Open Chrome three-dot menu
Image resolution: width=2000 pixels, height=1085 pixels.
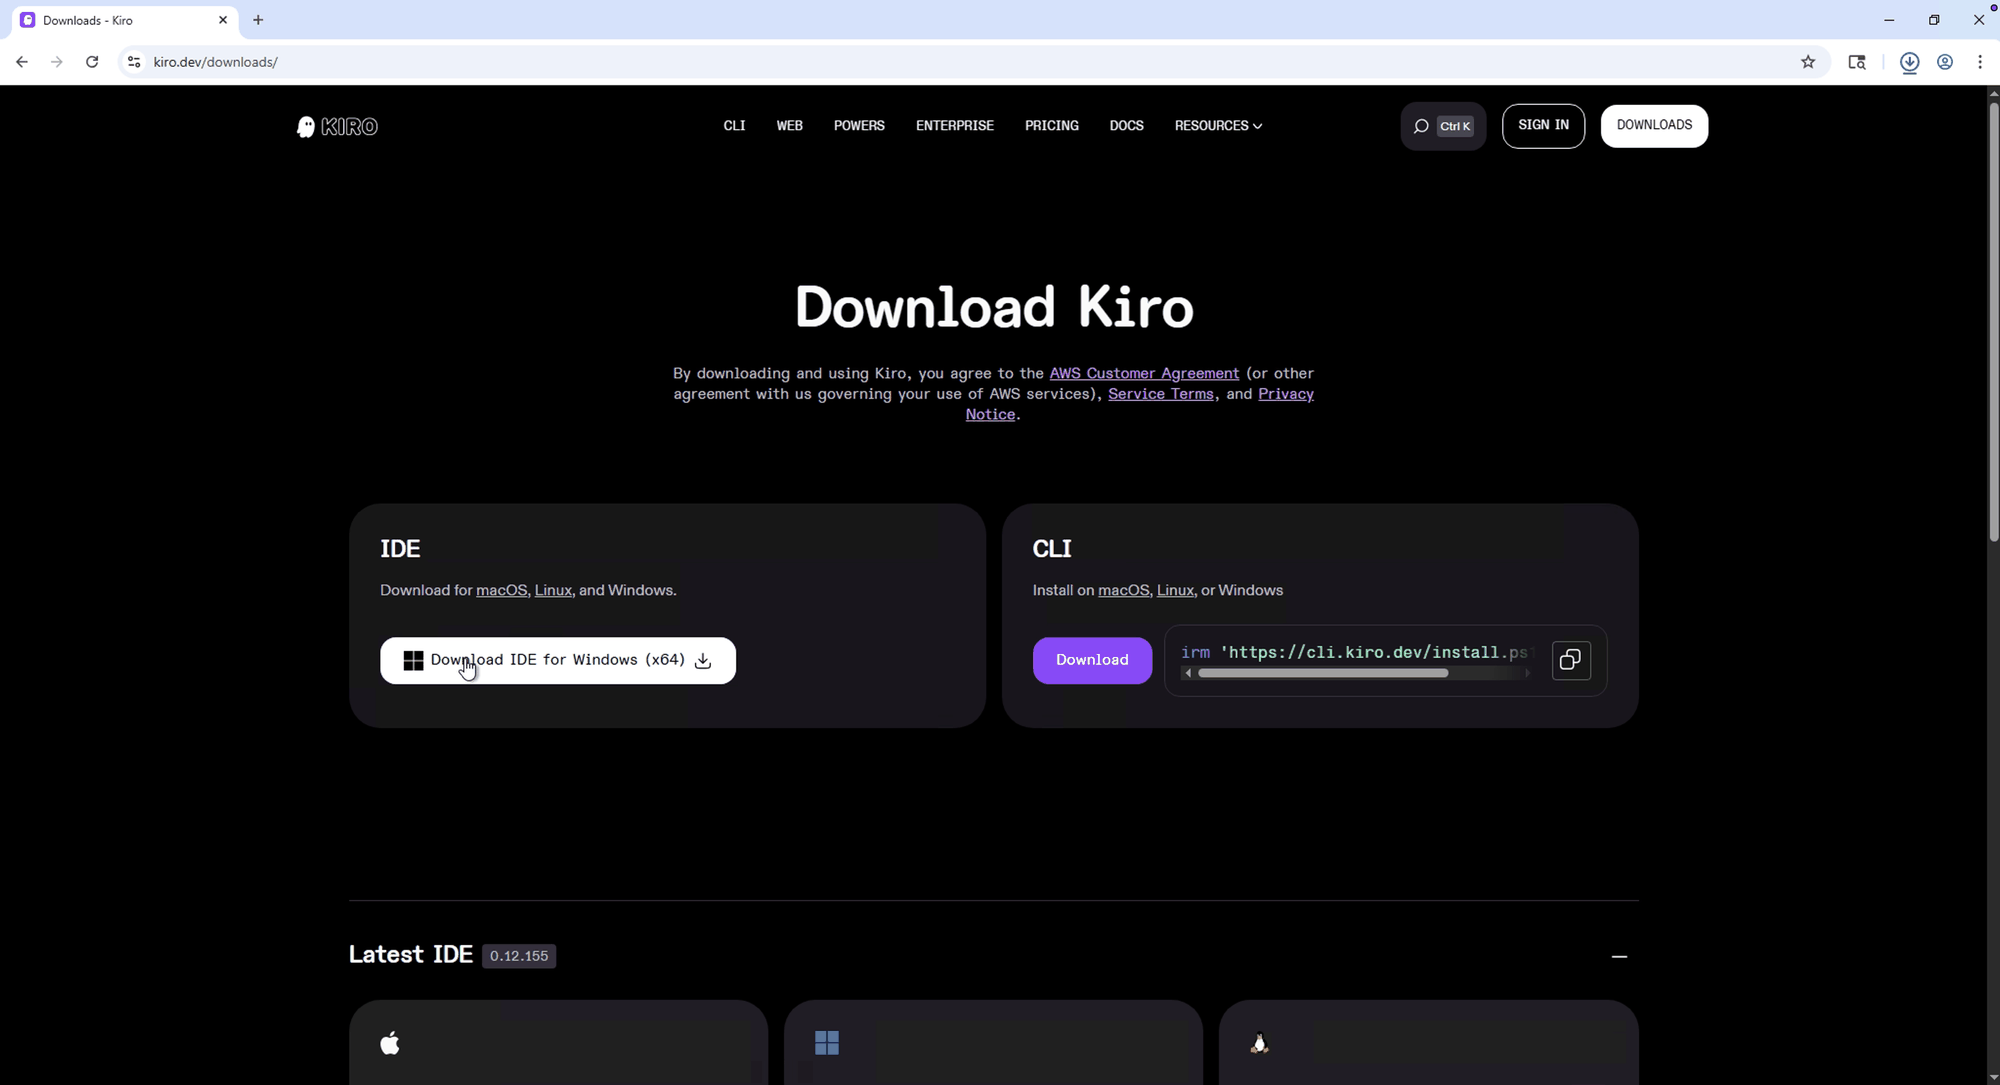point(1980,62)
